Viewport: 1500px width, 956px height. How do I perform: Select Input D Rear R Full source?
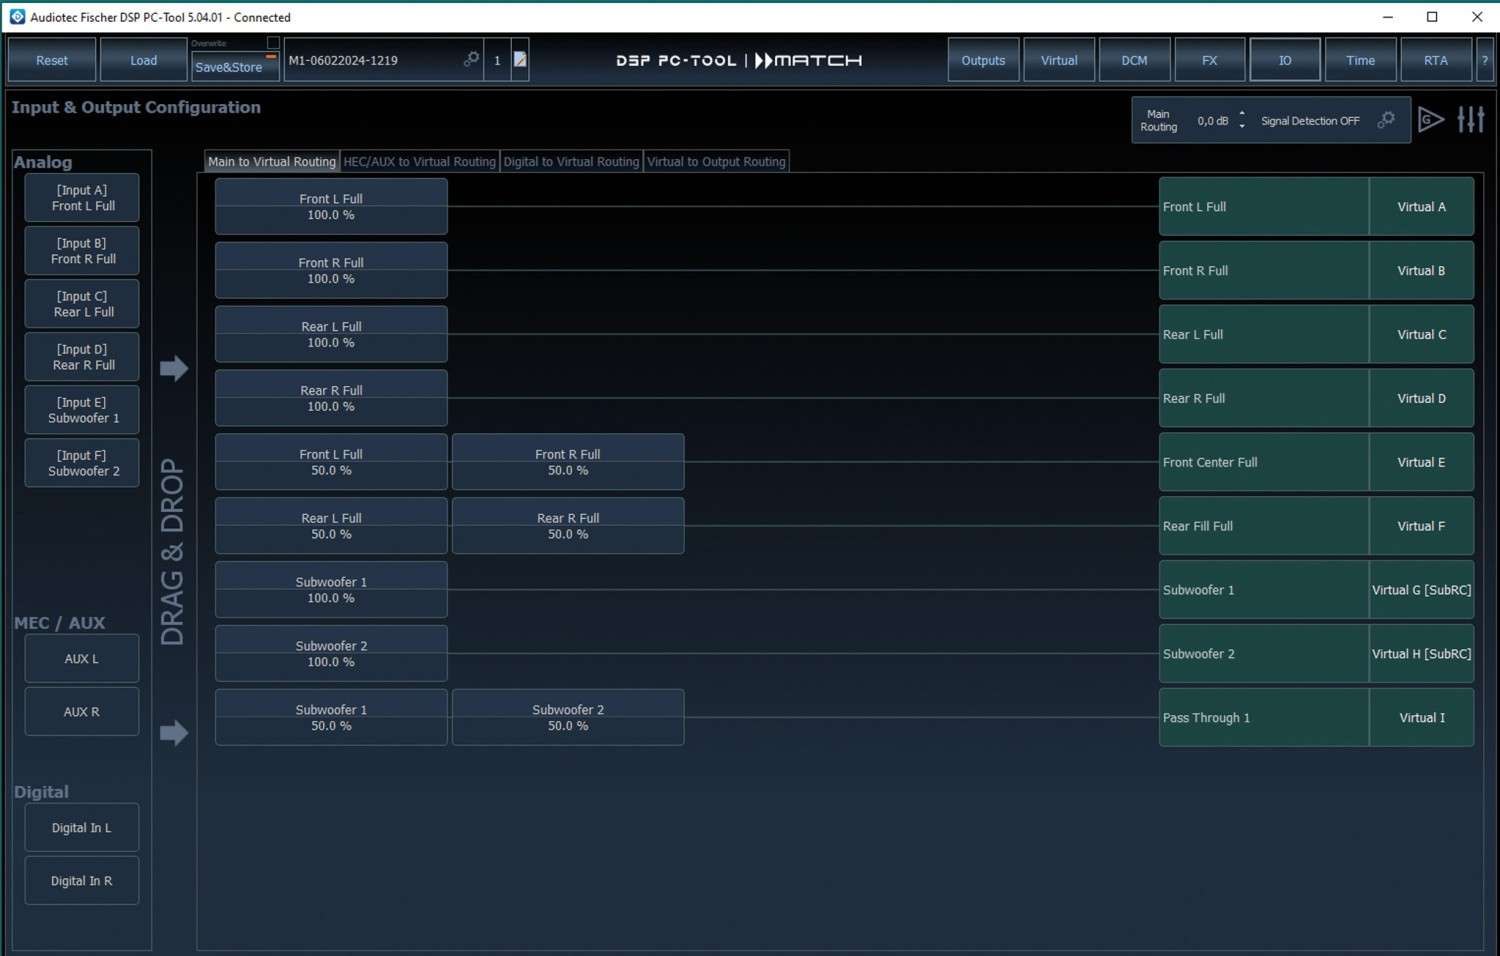(82, 357)
